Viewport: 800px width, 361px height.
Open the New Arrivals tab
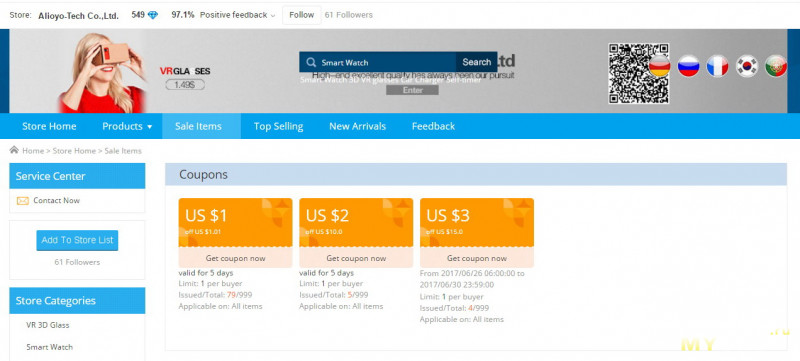(x=357, y=126)
